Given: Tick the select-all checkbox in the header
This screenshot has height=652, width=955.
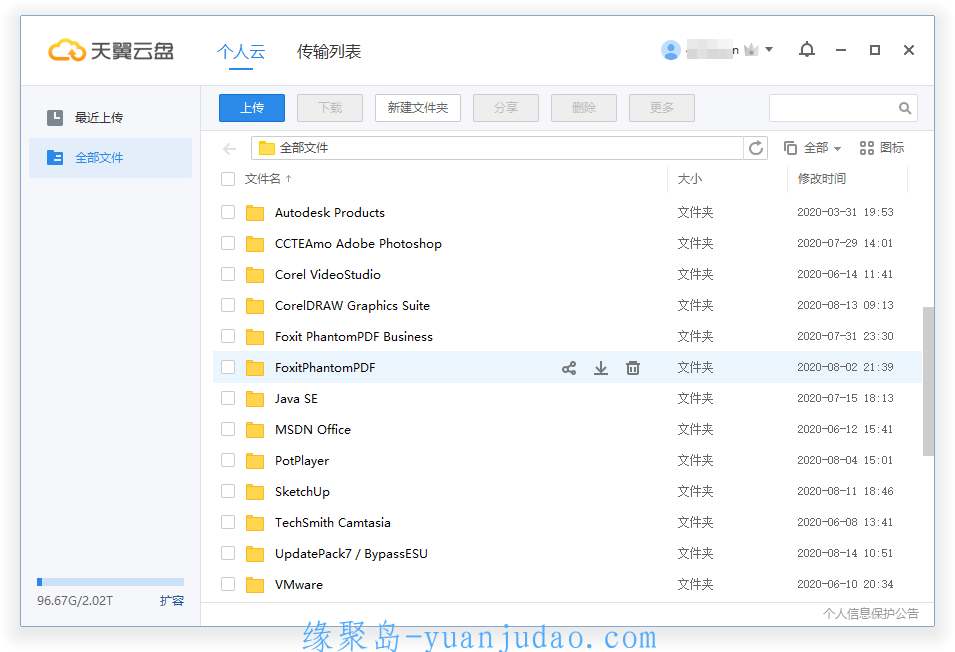Looking at the screenshot, I should pyautogui.click(x=228, y=179).
